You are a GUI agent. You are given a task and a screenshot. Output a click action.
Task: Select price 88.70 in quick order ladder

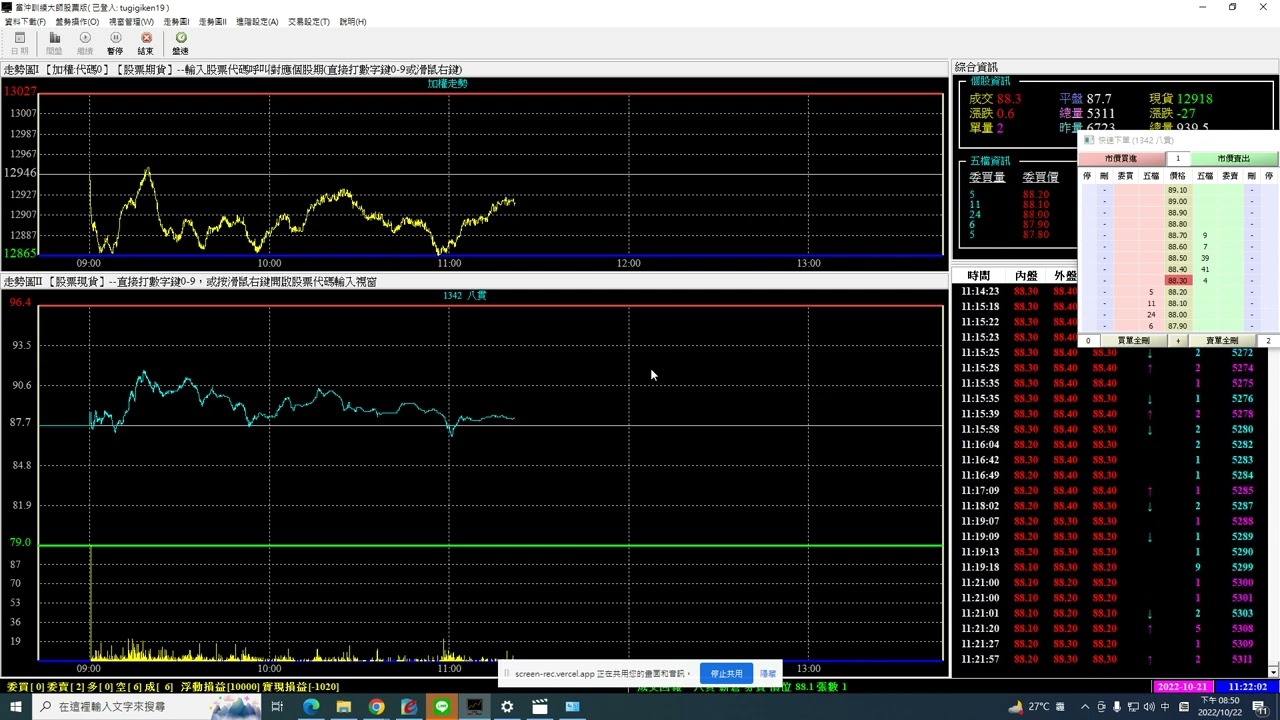tap(1178, 236)
